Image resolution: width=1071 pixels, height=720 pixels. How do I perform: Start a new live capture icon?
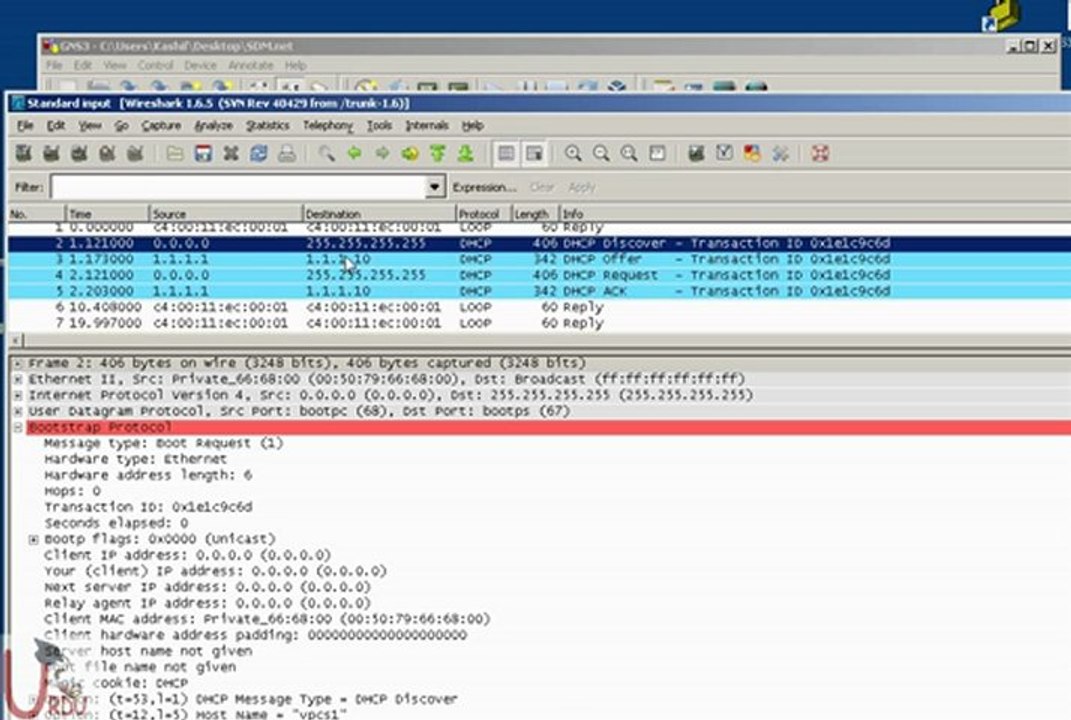79,154
